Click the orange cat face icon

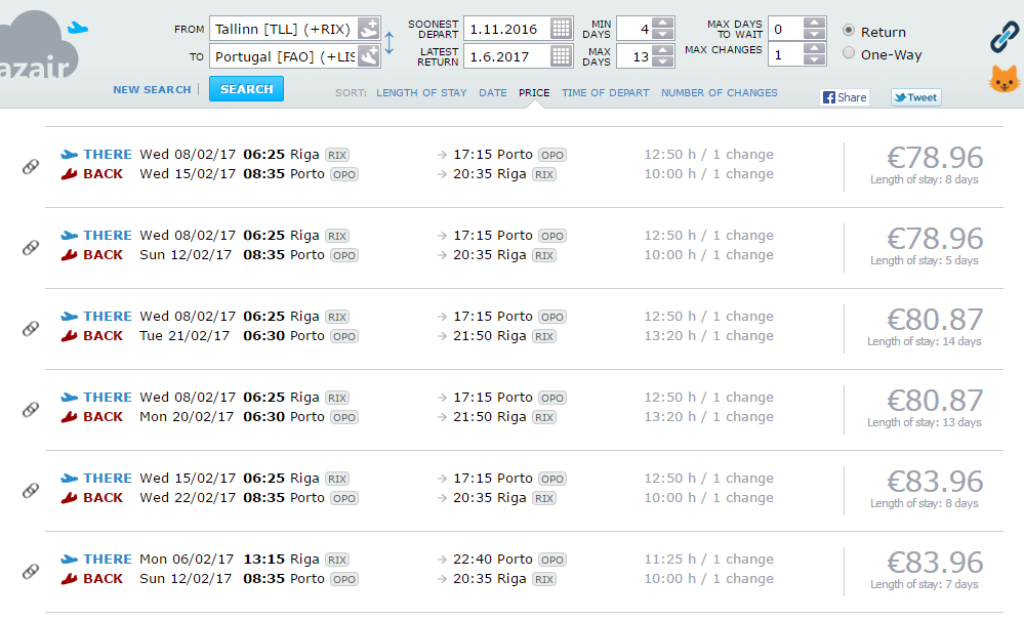coord(1003,80)
